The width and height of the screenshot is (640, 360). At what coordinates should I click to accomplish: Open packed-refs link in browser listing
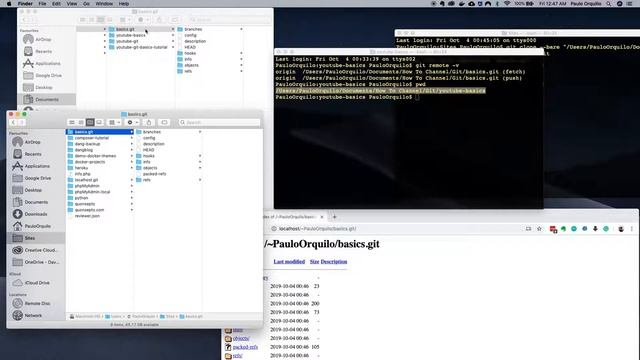tap(245, 347)
